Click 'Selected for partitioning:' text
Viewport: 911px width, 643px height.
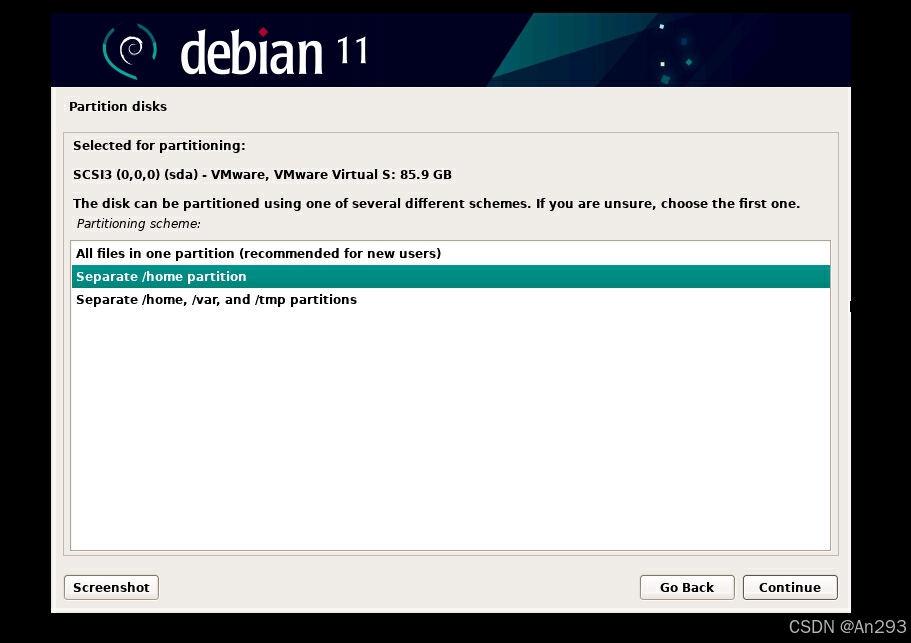tap(159, 146)
